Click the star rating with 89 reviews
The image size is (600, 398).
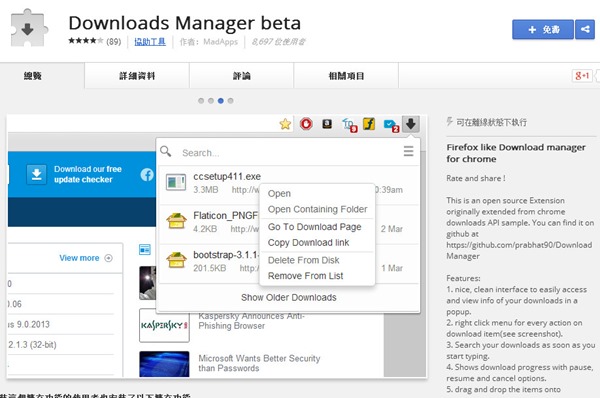(x=95, y=41)
